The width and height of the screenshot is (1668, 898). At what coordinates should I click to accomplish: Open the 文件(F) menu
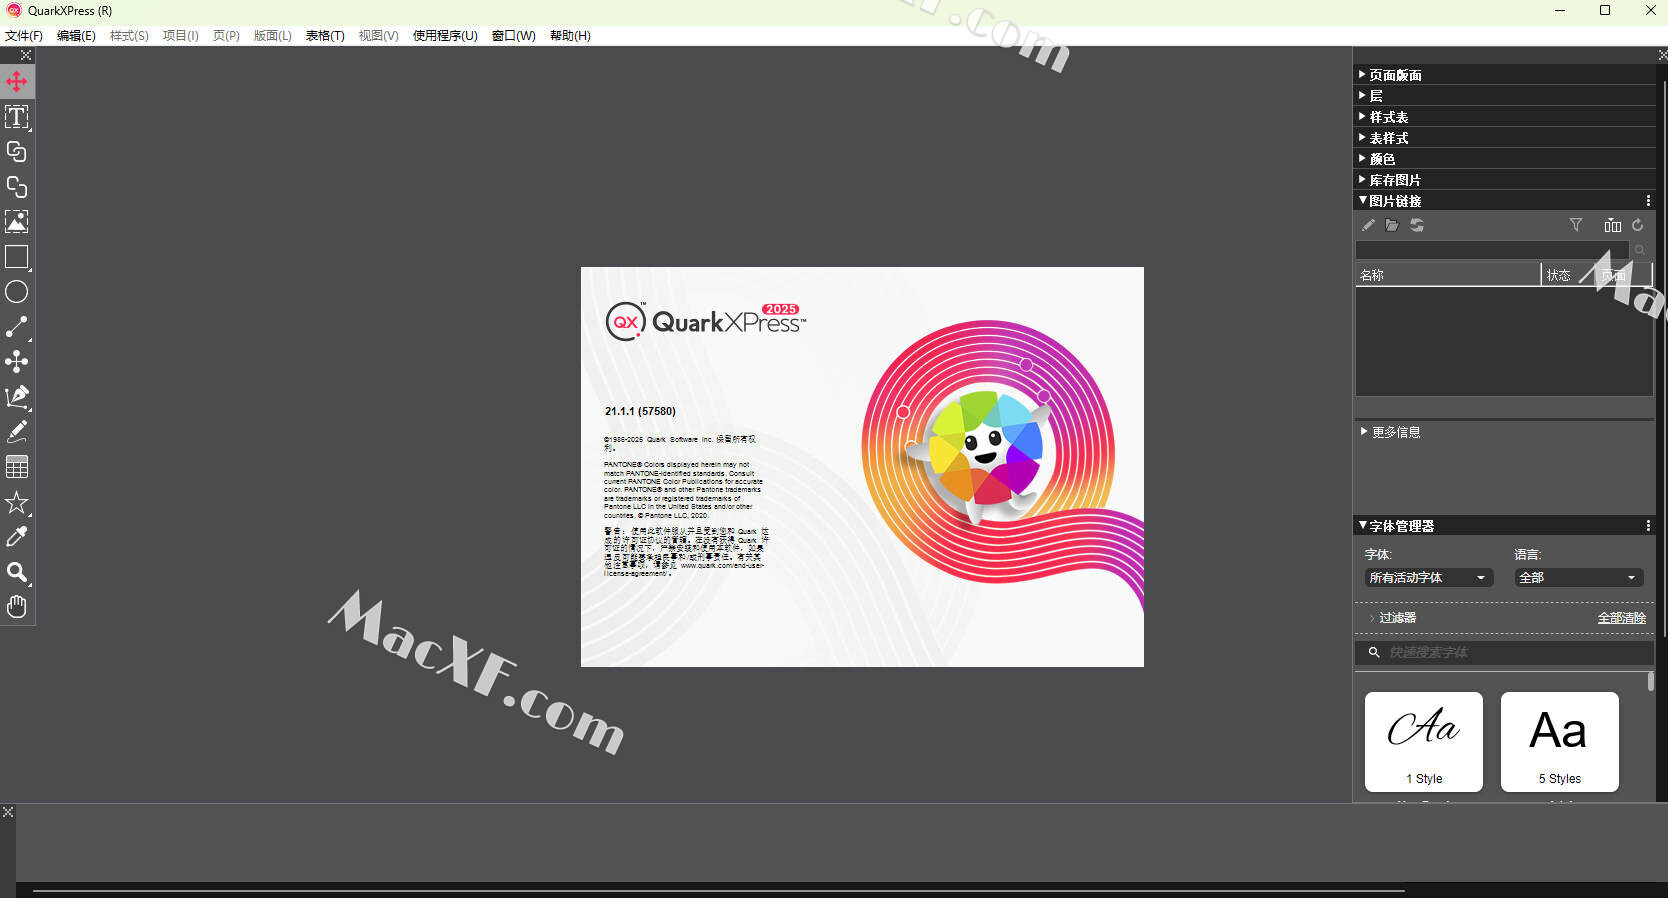point(24,36)
